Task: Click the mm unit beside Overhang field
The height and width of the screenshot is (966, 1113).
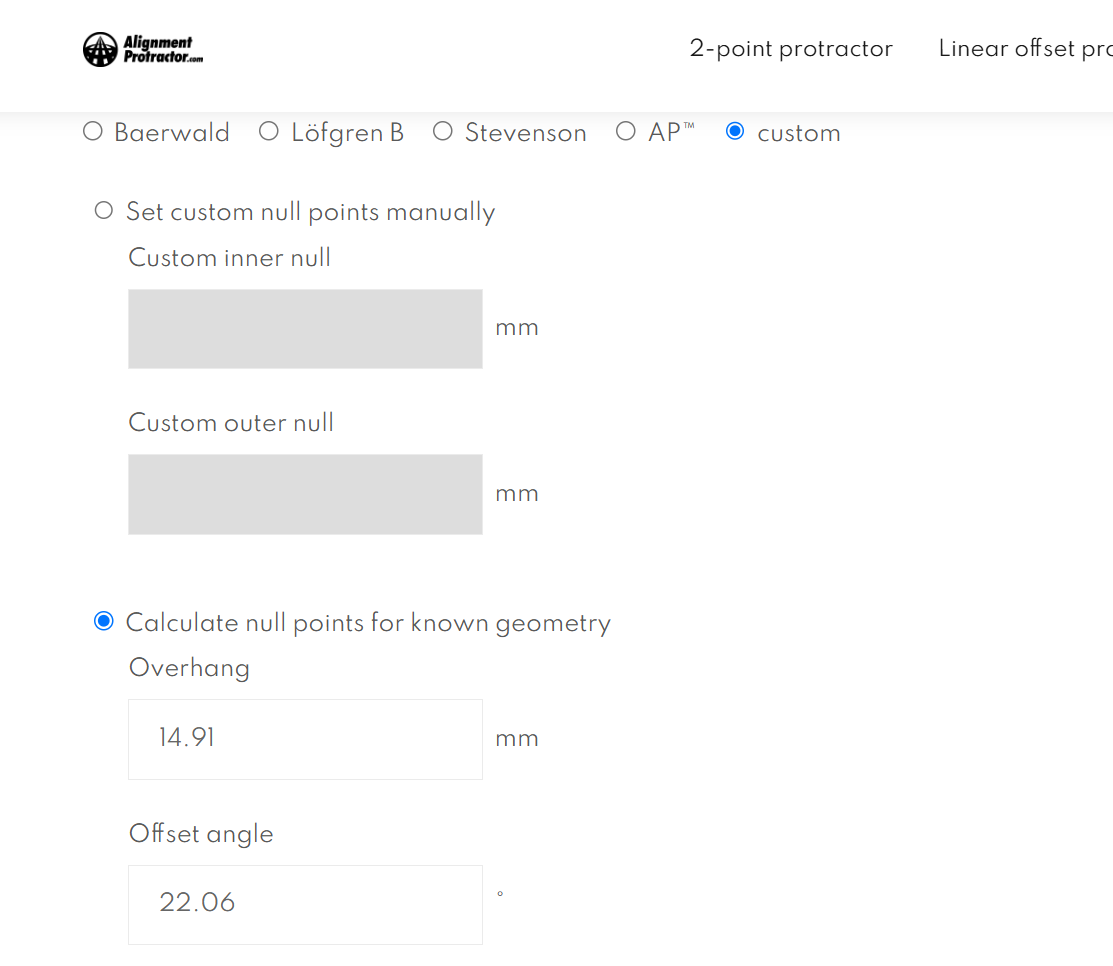Action: (x=517, y=739)
